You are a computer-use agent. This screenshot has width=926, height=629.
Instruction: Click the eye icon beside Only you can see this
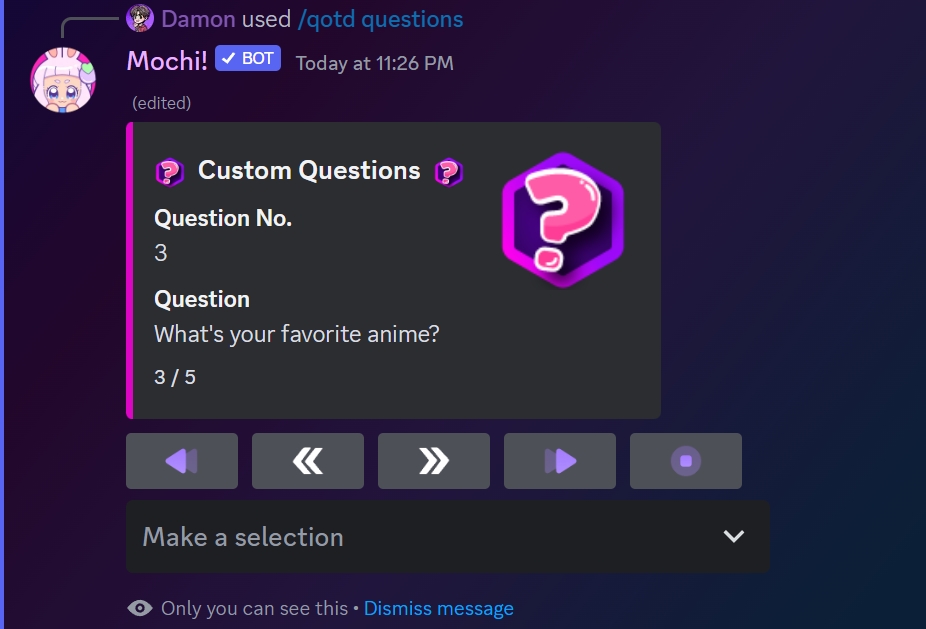click(x=140, y=608)
